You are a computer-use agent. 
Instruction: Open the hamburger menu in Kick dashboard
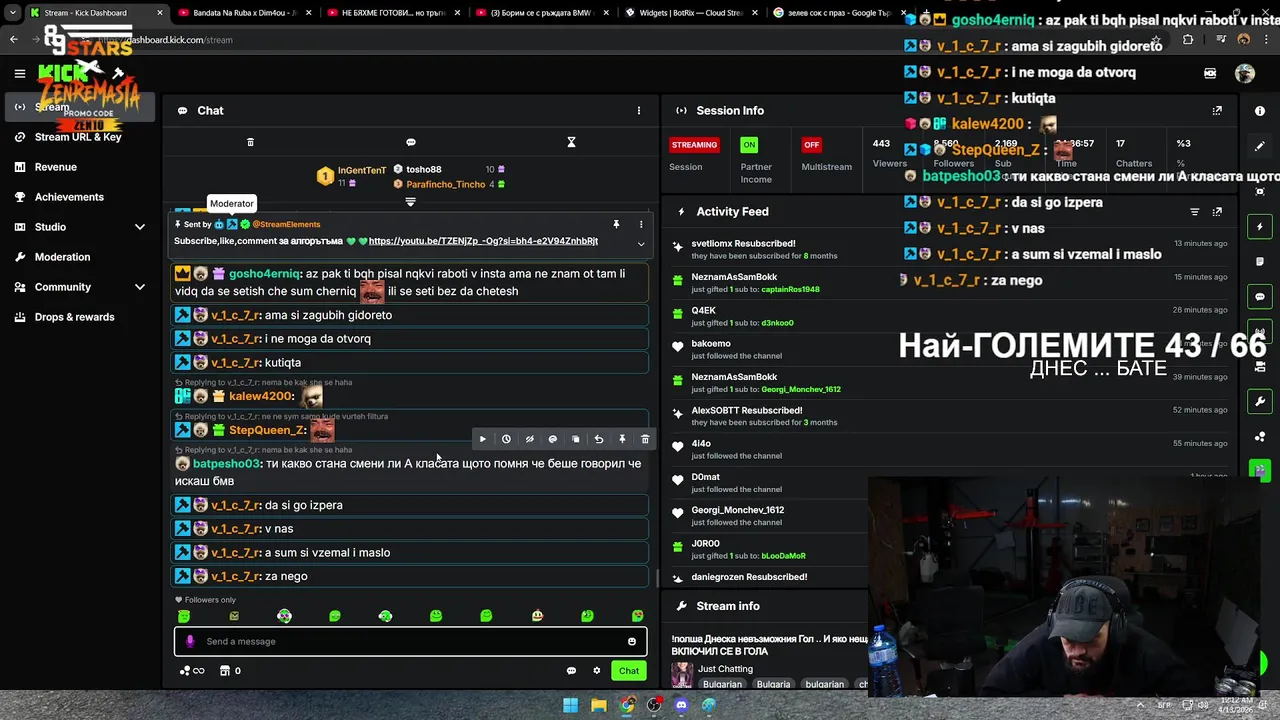tap(19, 73)
